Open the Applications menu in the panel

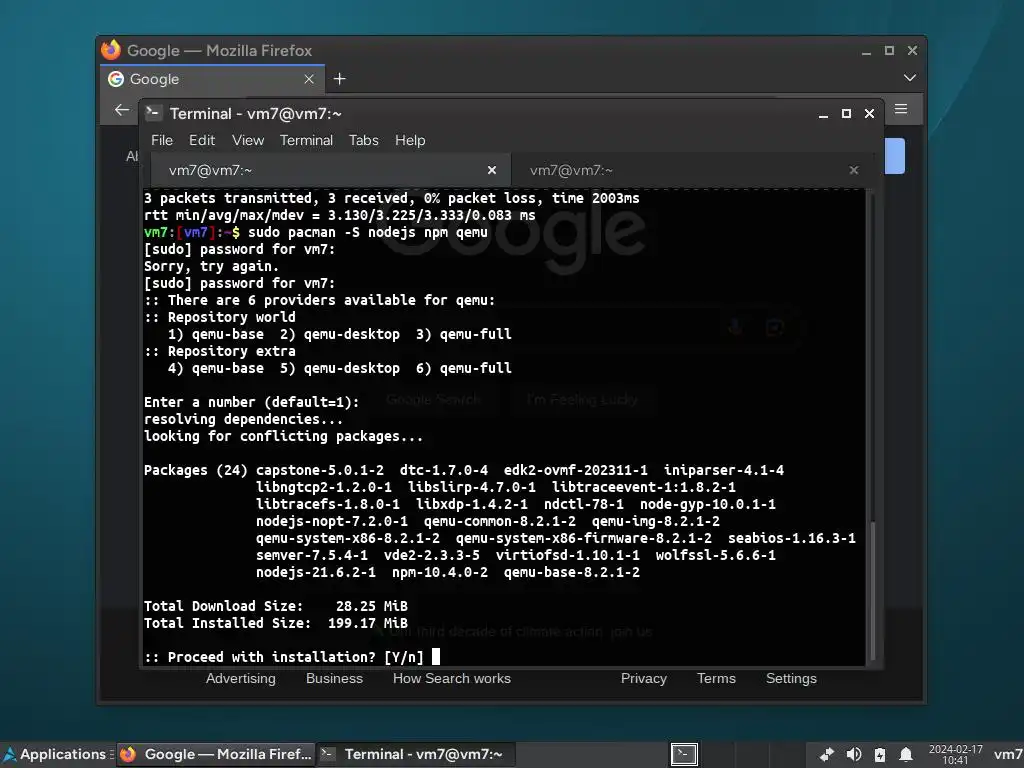point(55,754)
